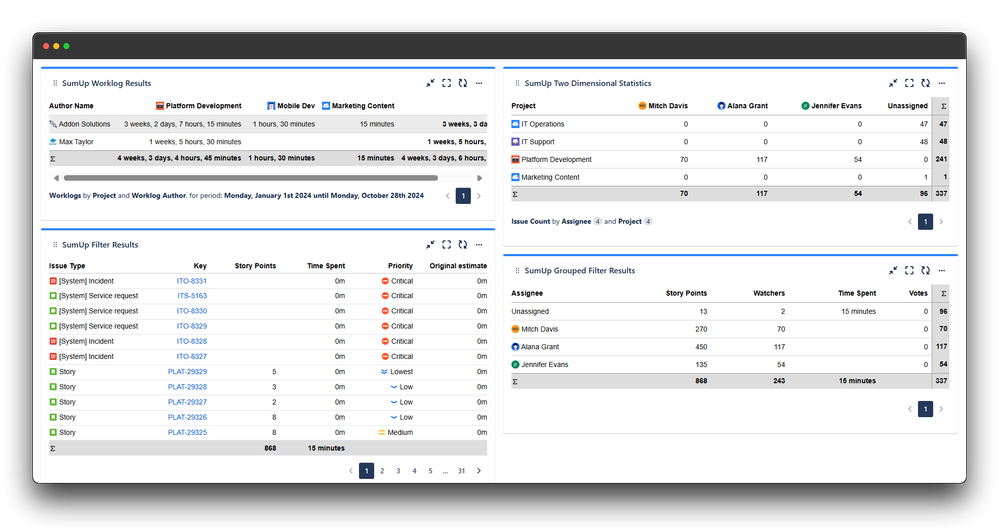Click Mitch Davis avatar in Two Dimensional Statistics header
Viewport: 999px width, 532px height.
pos(642,106)
